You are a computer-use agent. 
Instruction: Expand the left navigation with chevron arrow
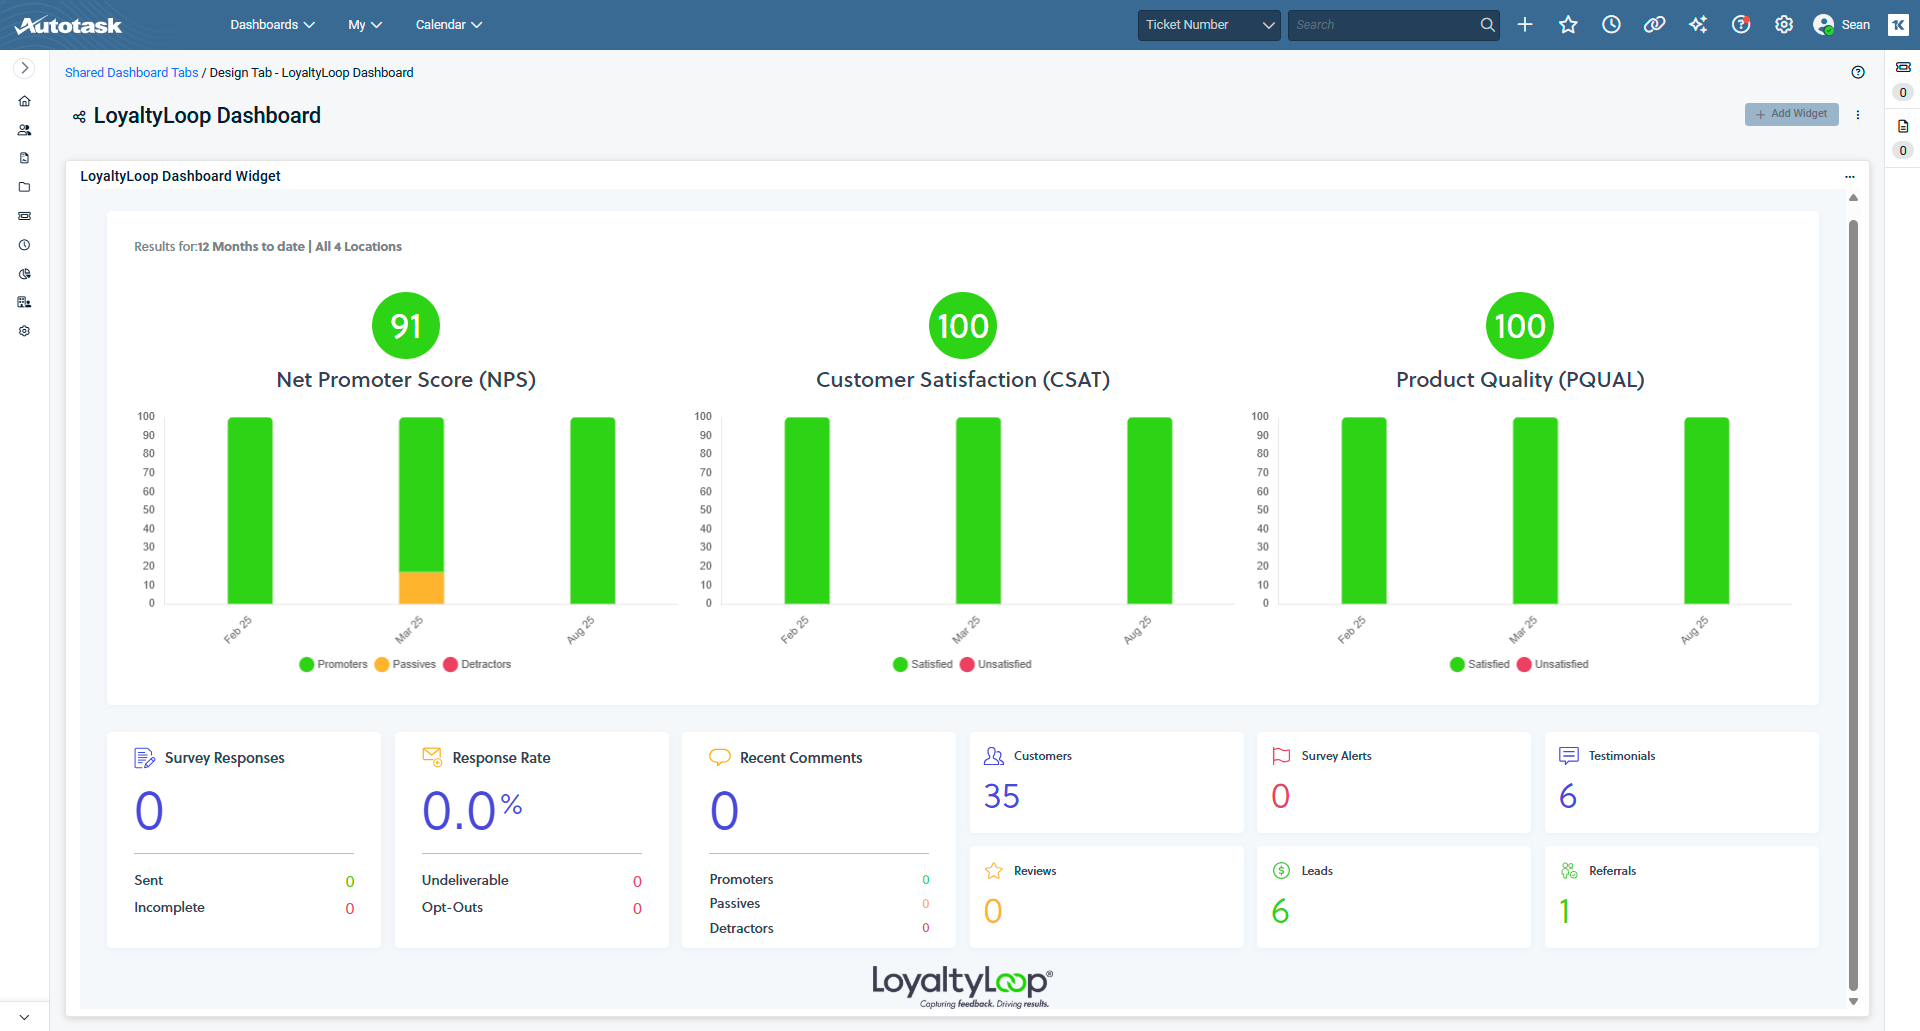pos(24,68)
